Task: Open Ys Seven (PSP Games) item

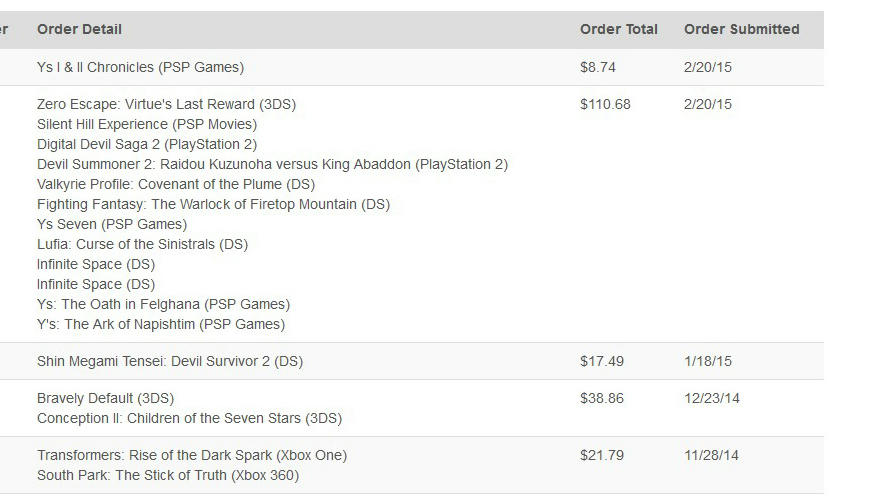Action: point(112,225)
